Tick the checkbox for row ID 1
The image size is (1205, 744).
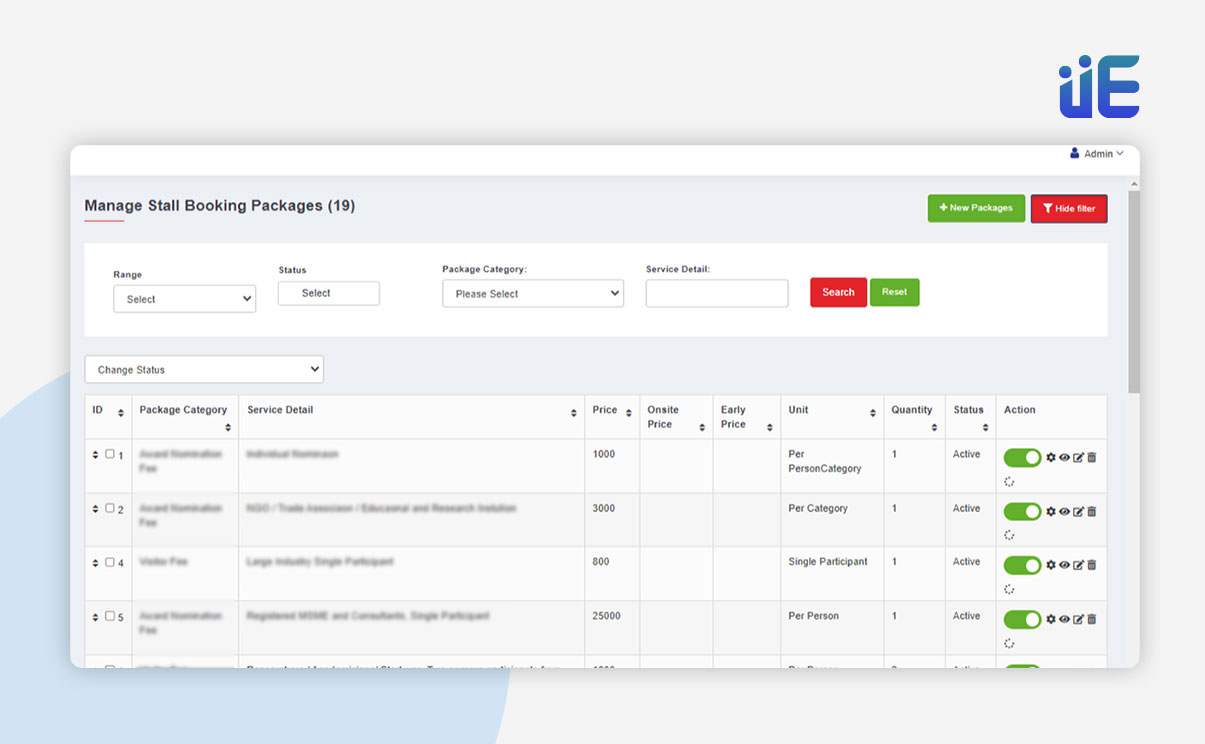(x=110, y=454)
